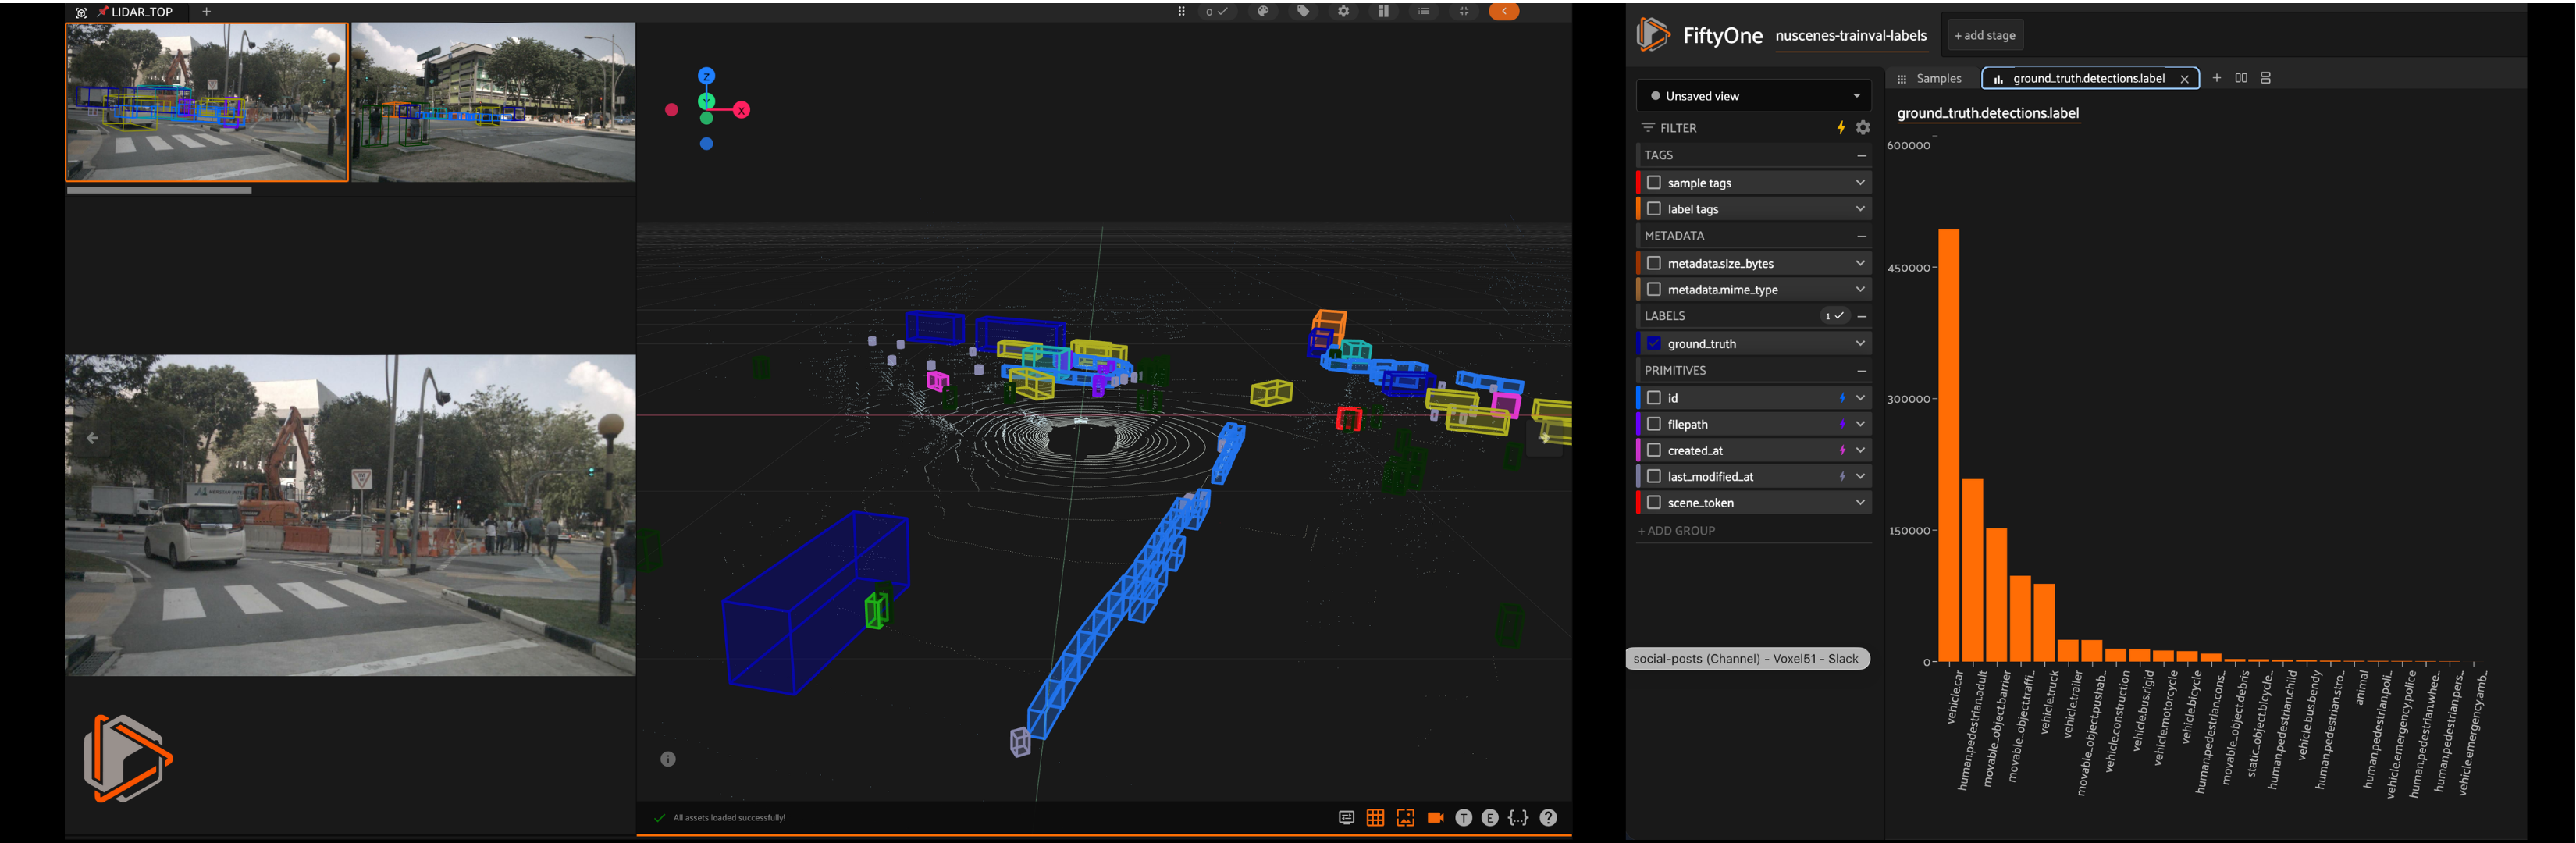This screenshot has height=843, width=2576.
Task: Open help question mark icon
Action: (x=1548, y=818)
